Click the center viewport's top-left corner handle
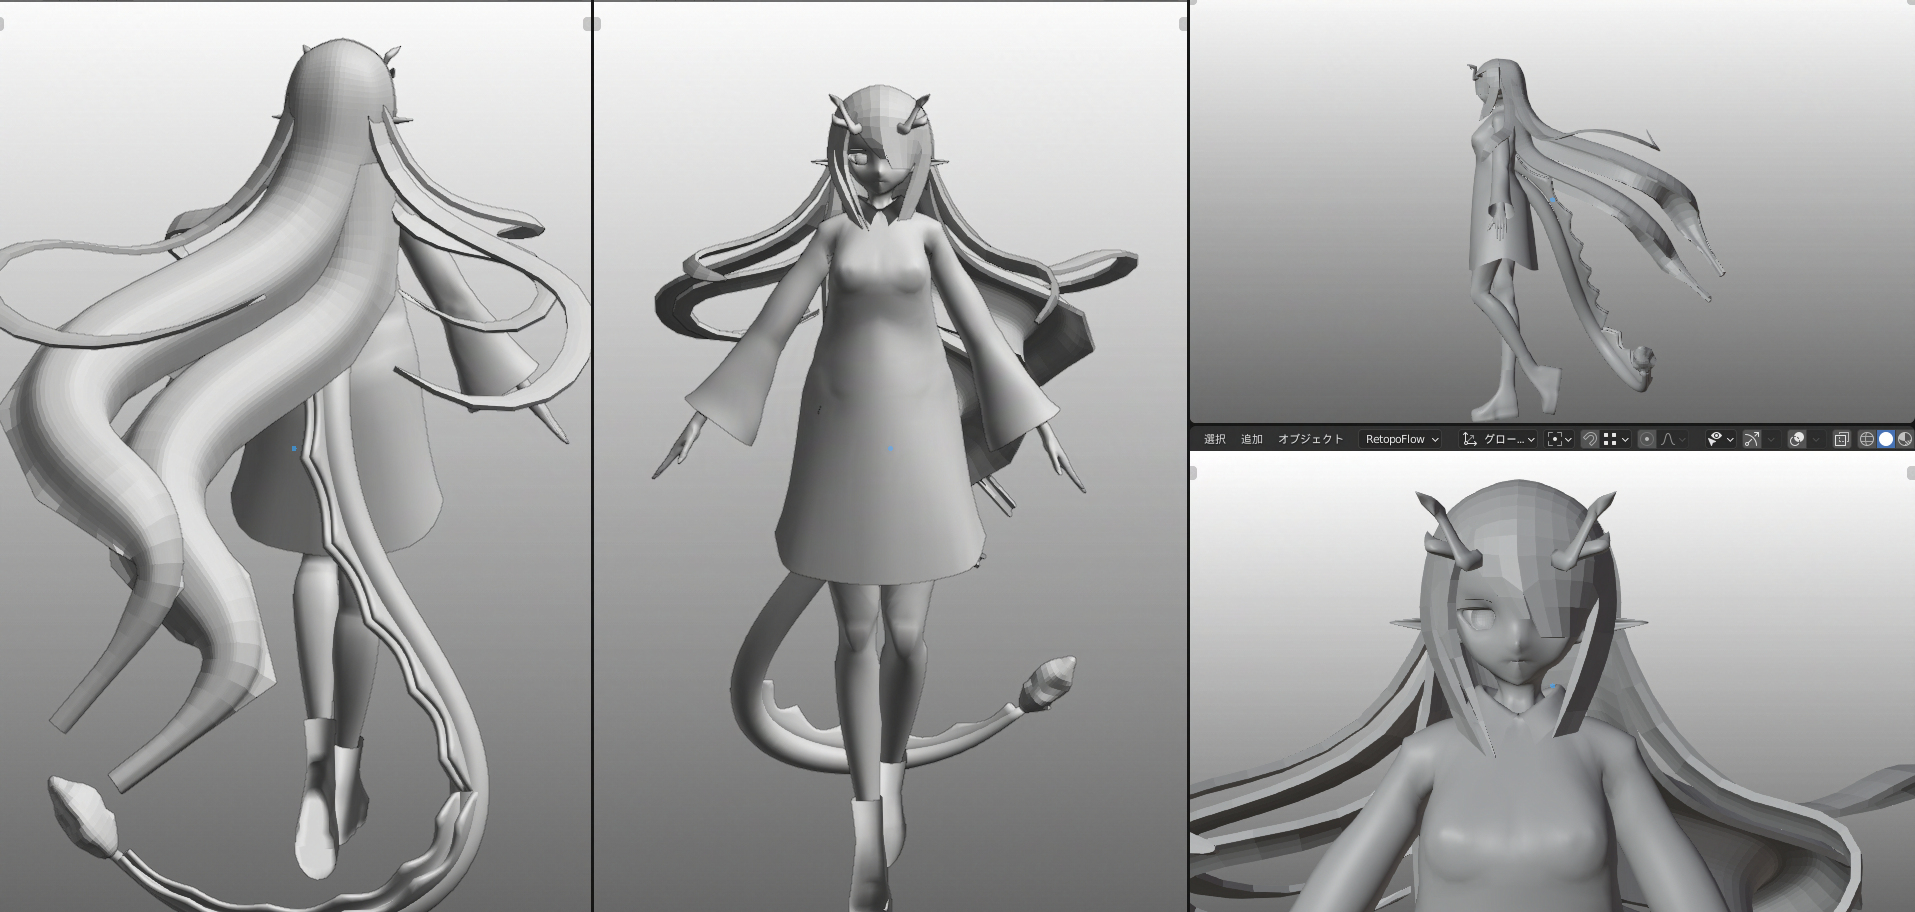 597,24
